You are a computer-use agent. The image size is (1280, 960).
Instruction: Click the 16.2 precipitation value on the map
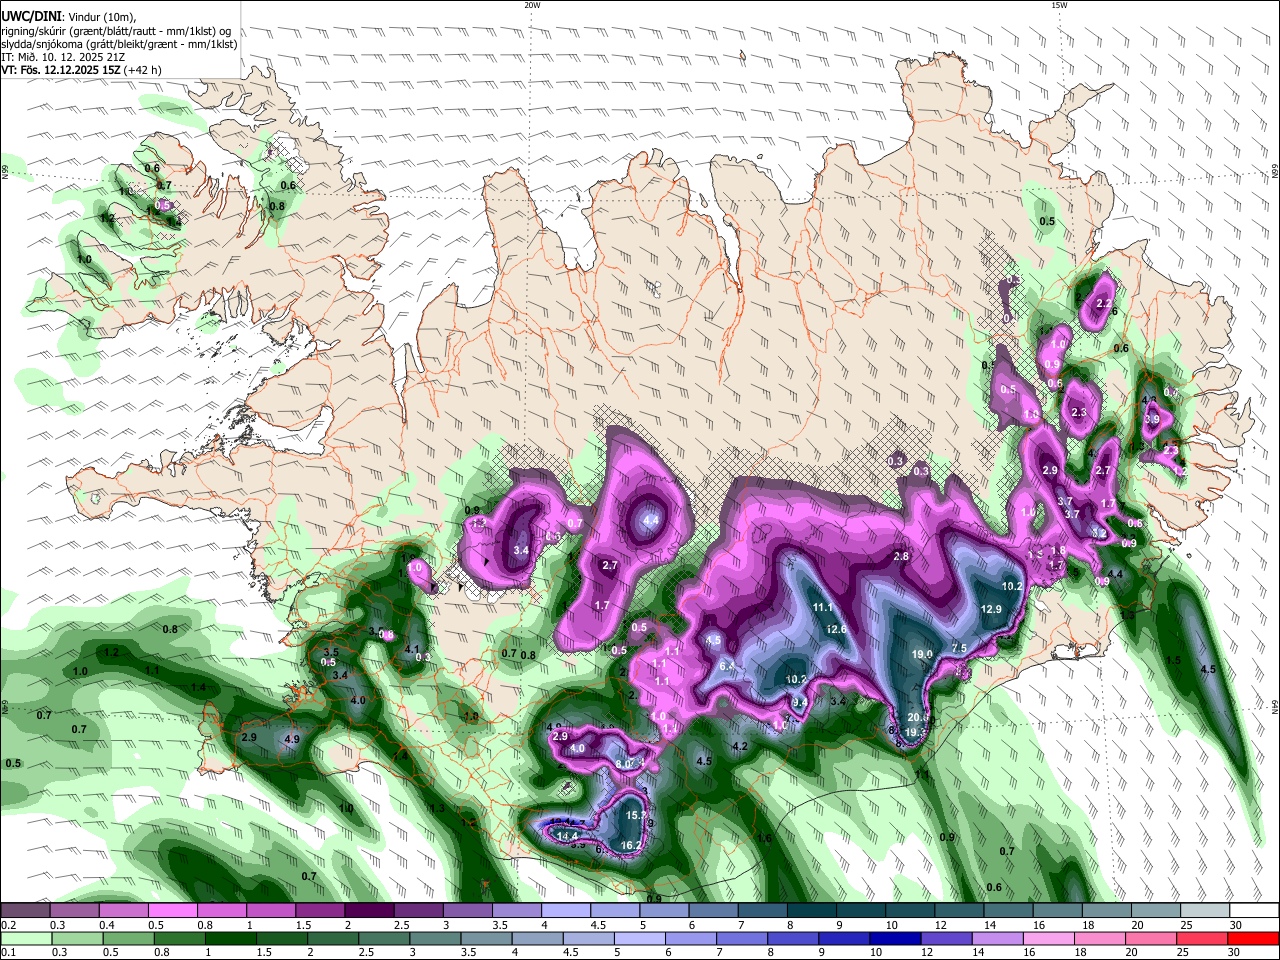click(x=632, y=845)
